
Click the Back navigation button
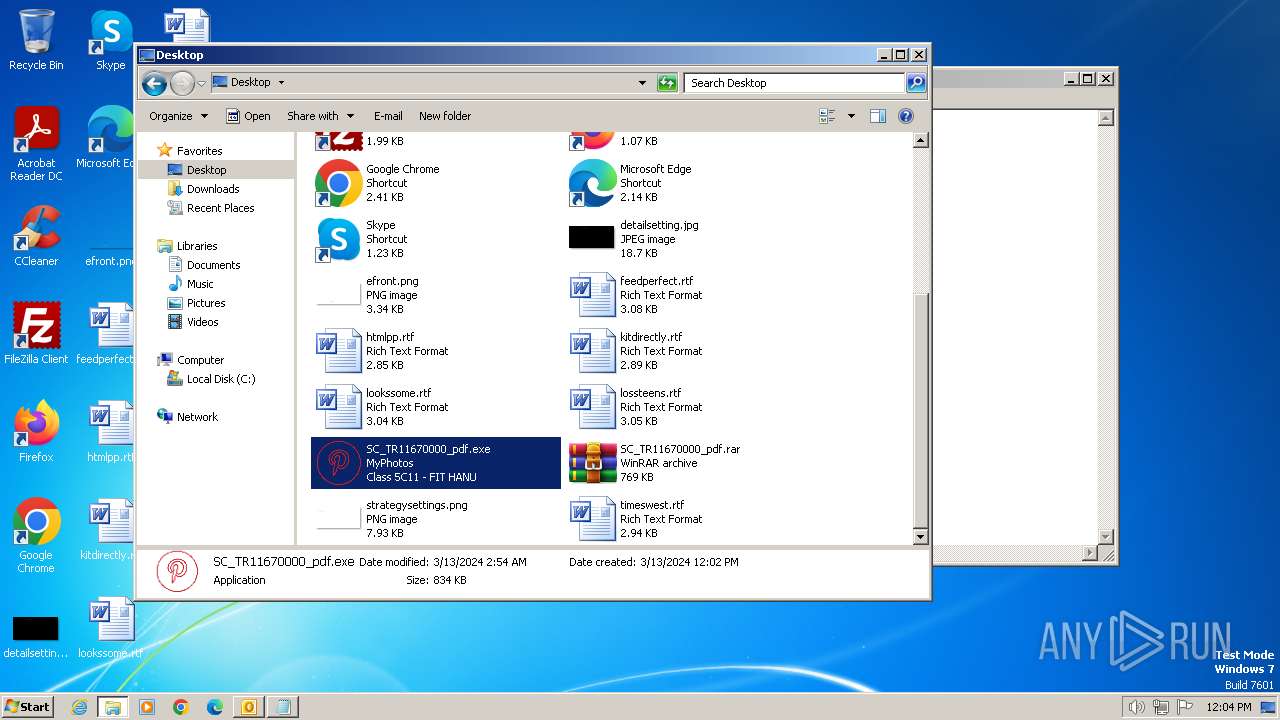pos(154,83)
